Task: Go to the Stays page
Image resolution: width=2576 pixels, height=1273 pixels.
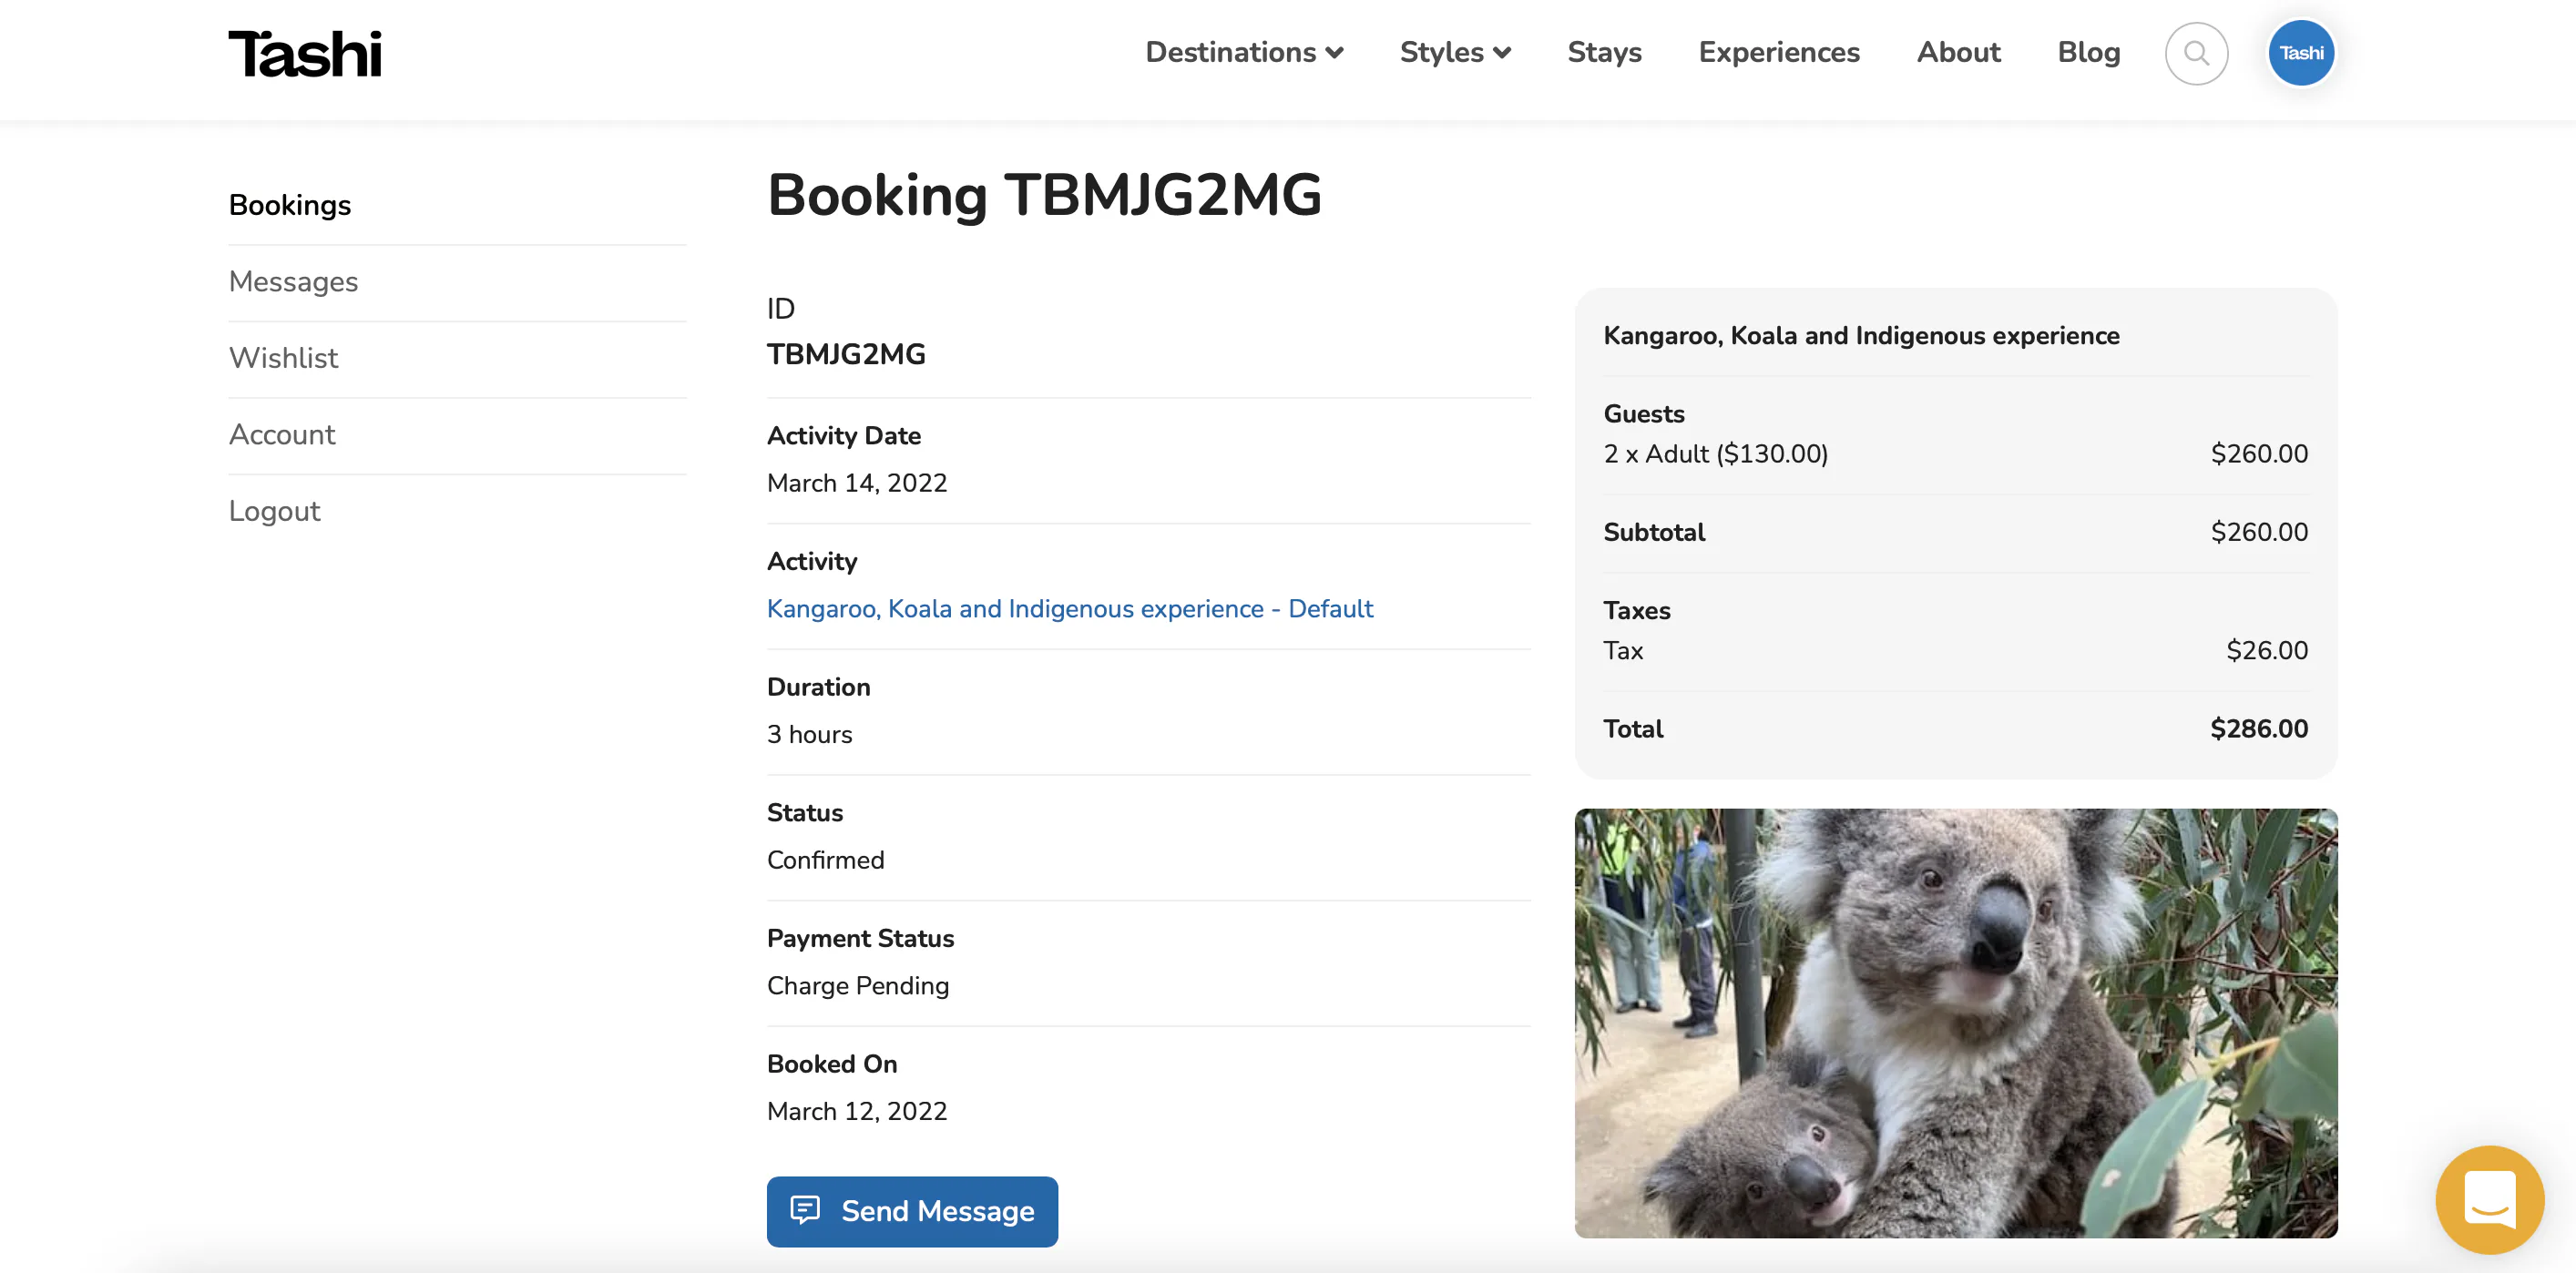Action: click(1604, 52)
